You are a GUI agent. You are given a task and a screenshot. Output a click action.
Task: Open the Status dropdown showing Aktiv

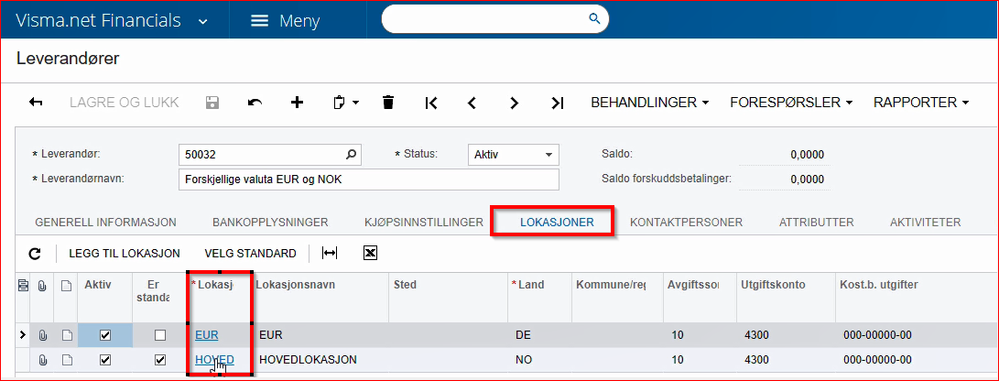coord(514,154)
